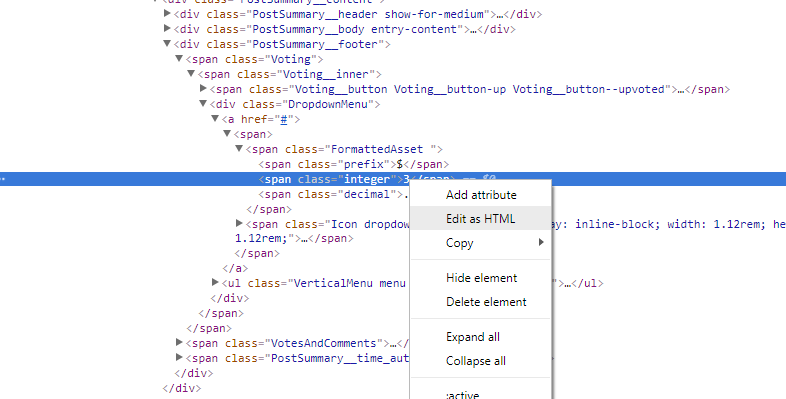Select Hide element in context menu
The width and height of the screenshot is (786, 399).
481,278
